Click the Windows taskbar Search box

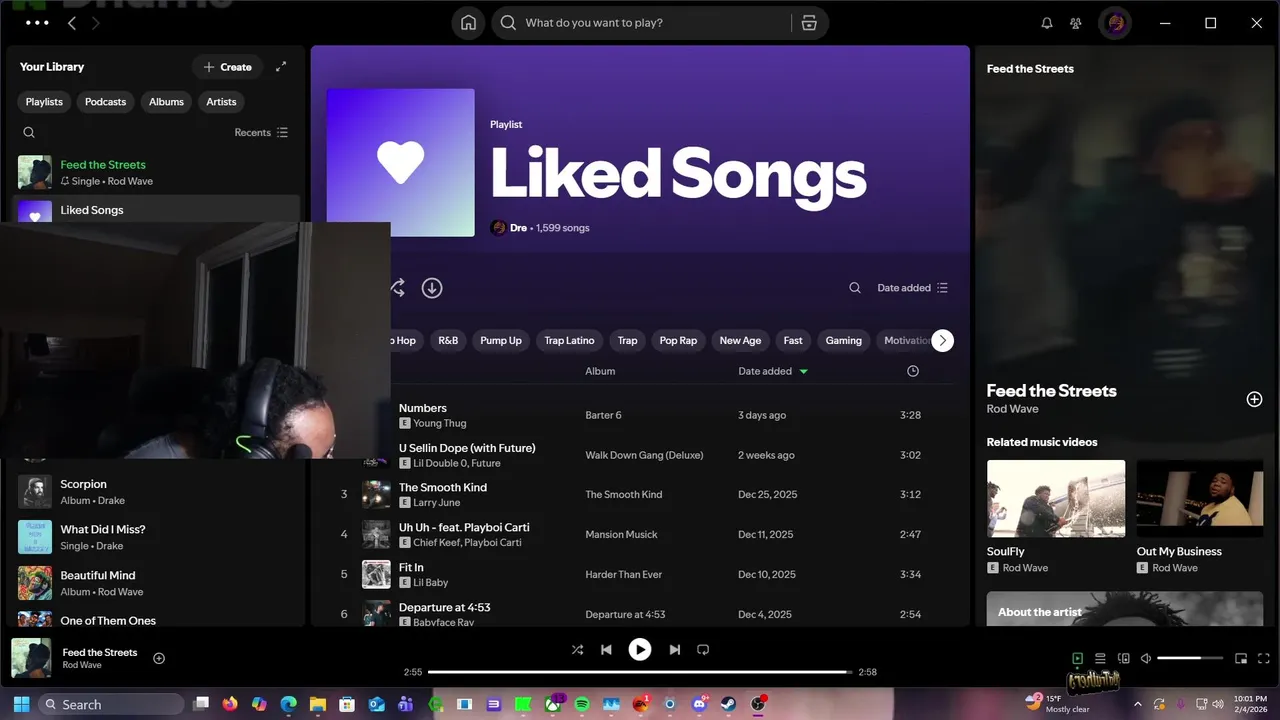[111, 704]
